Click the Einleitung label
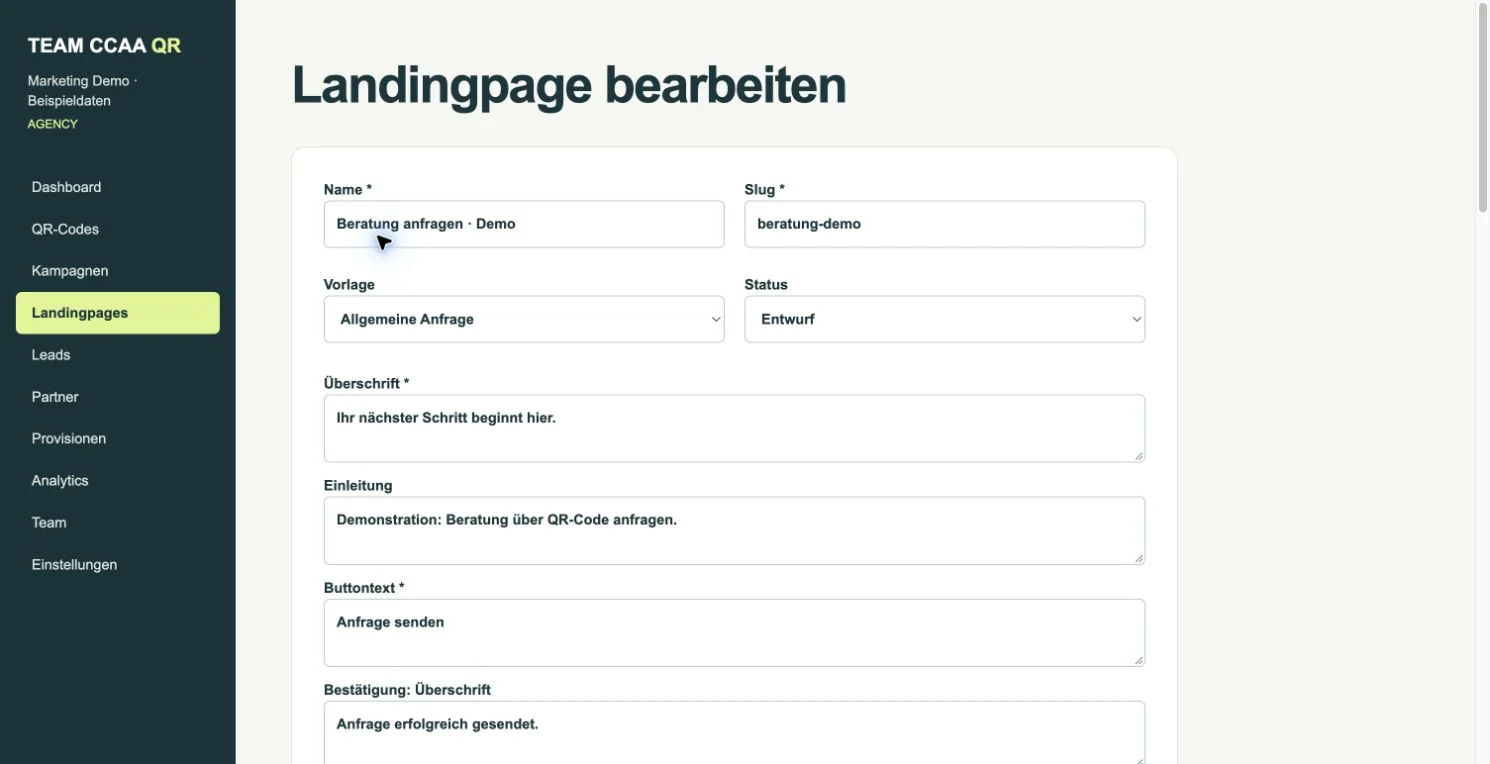 click(358, 485)
